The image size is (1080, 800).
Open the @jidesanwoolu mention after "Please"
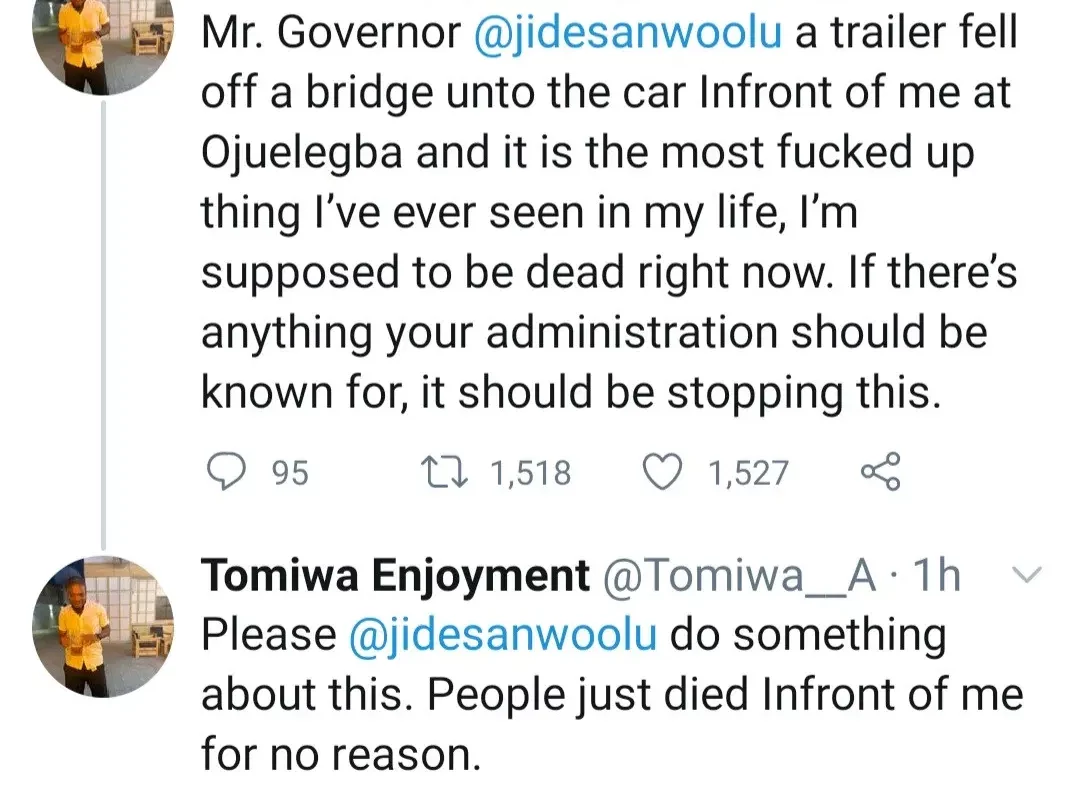(x=503, y=636)
